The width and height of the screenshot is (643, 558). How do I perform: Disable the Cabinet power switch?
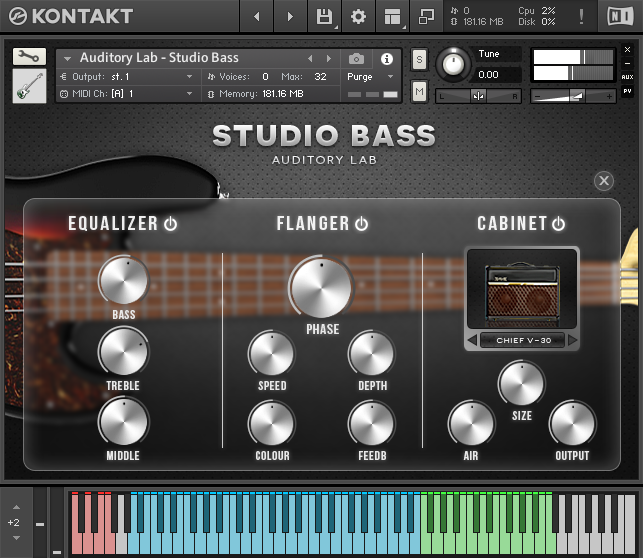(558, 224)
